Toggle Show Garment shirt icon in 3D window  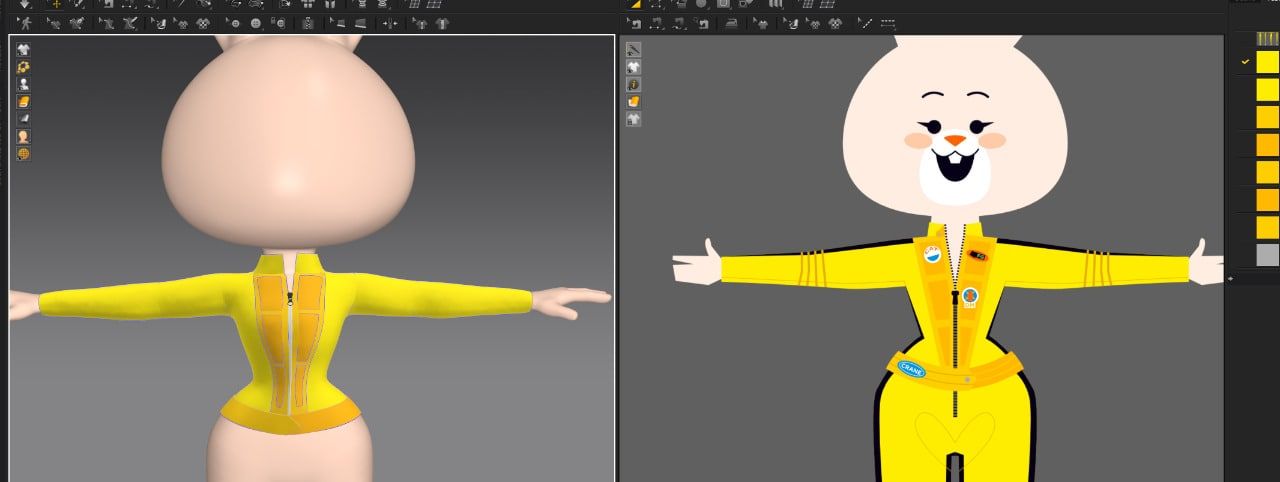point(23,49)
